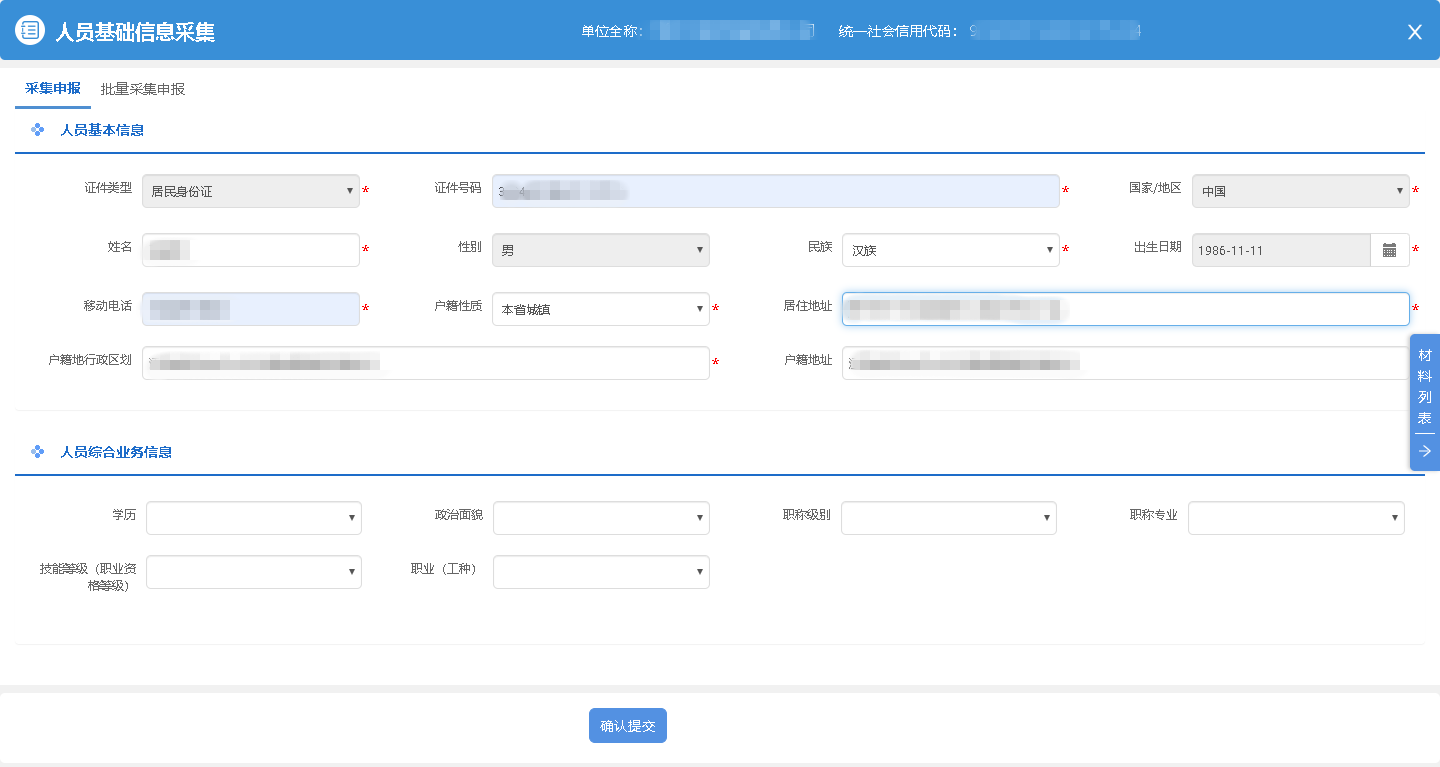Open the 政治面貌 dropdown

point(600,518)
